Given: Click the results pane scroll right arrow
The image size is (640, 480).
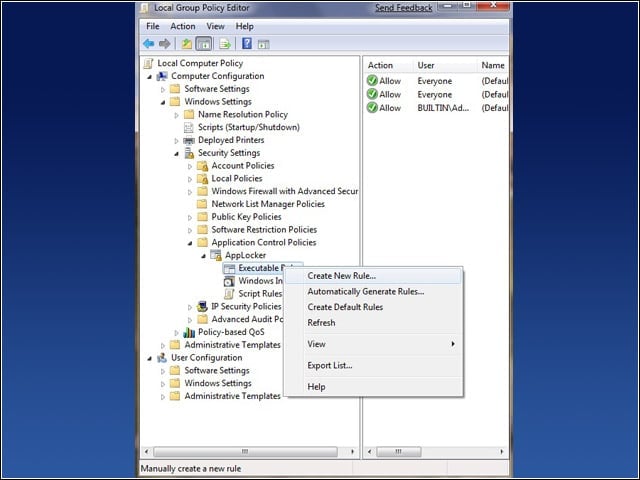Looking at the screenshot, I should 502,451.
